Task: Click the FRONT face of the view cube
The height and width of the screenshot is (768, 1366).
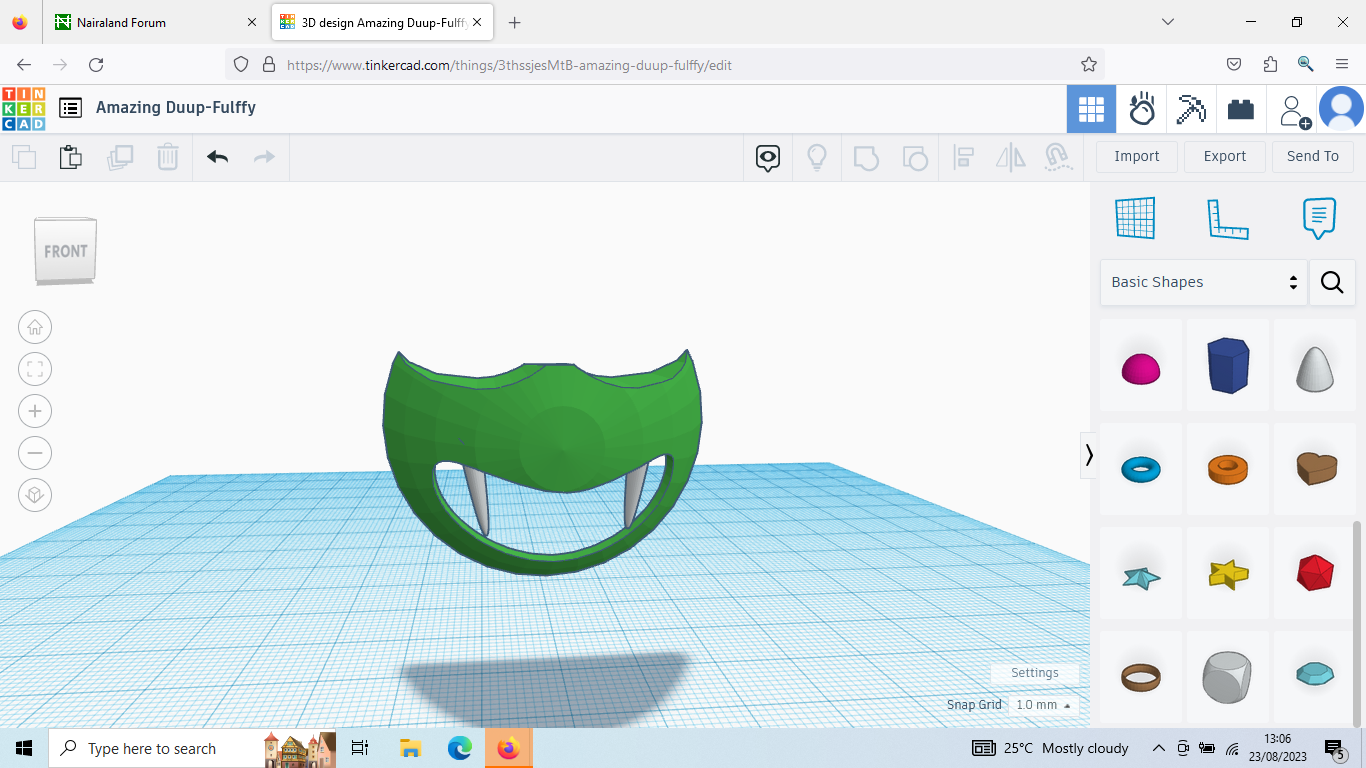Action: 64,251
